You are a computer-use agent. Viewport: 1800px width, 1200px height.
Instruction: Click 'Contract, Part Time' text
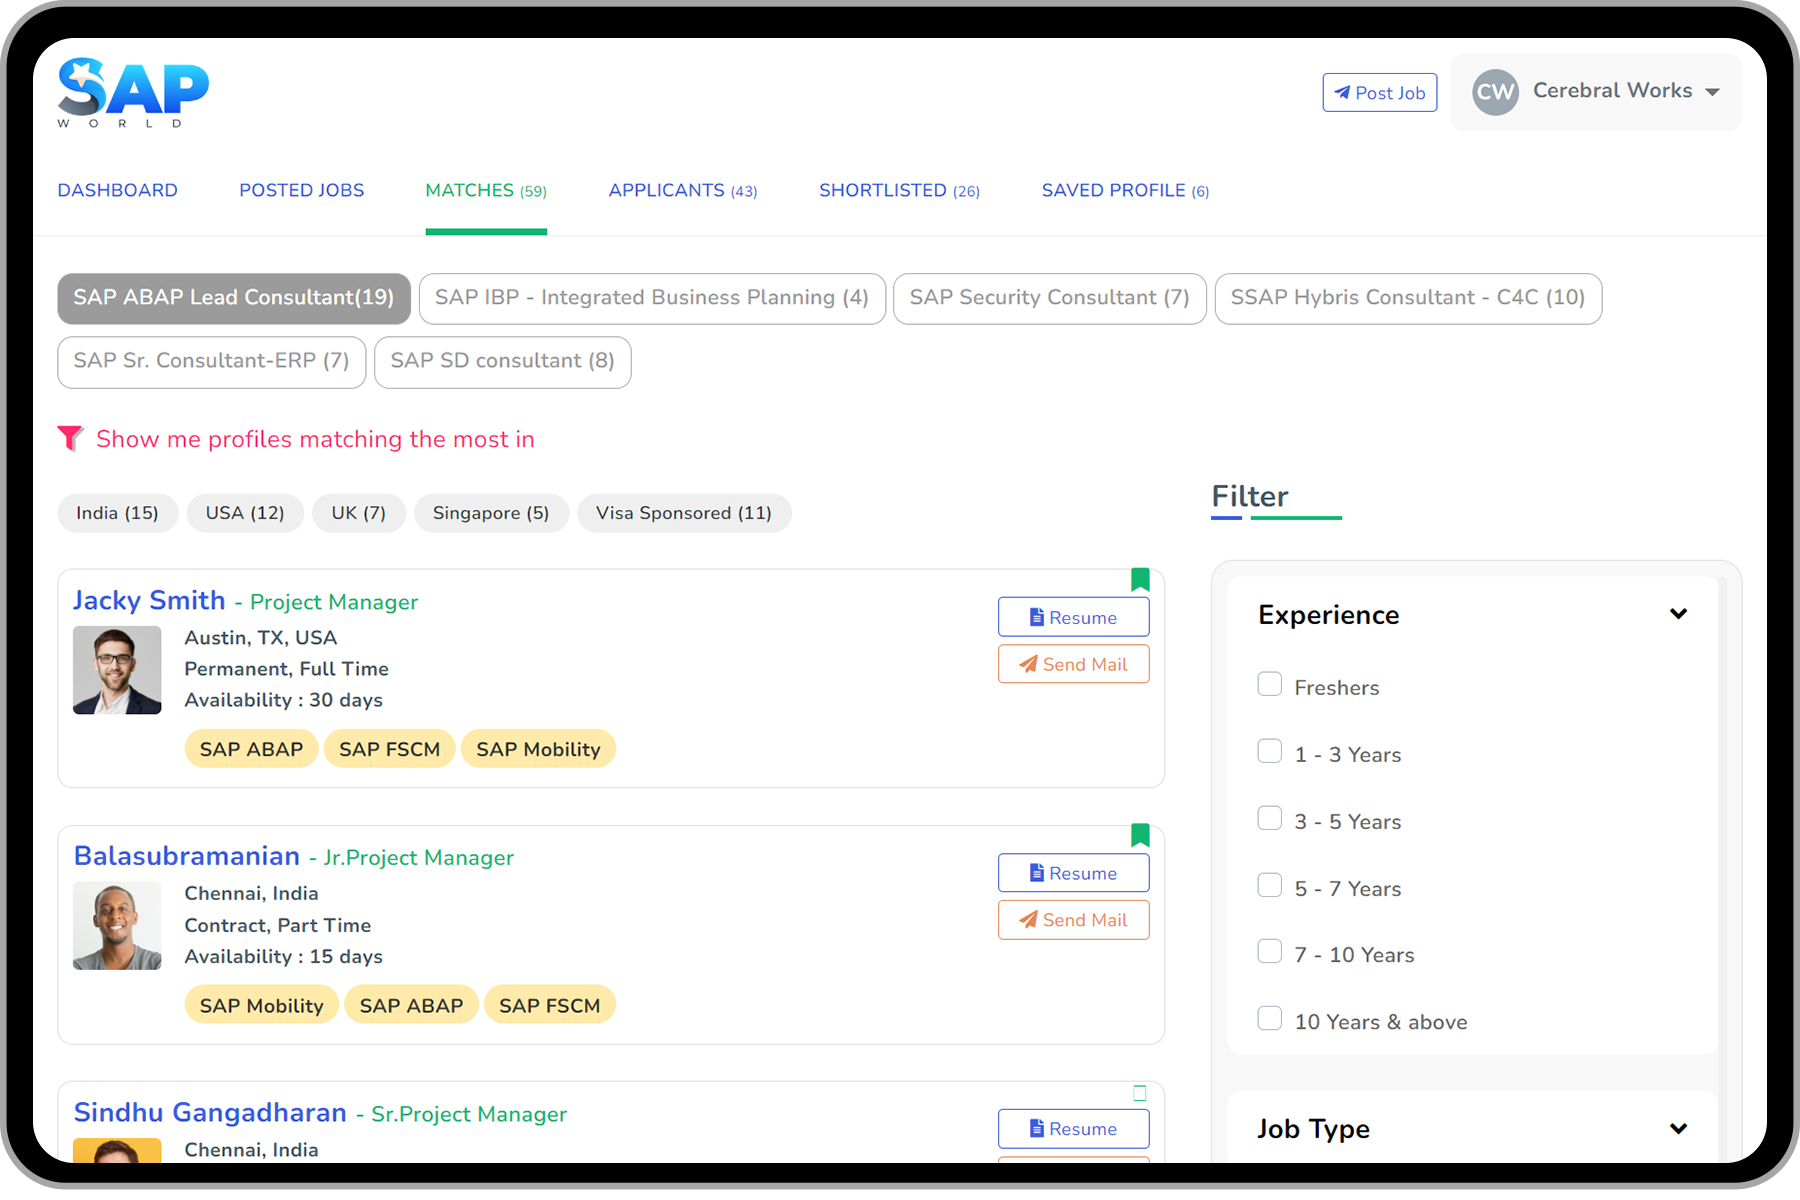tap(277, 925)
